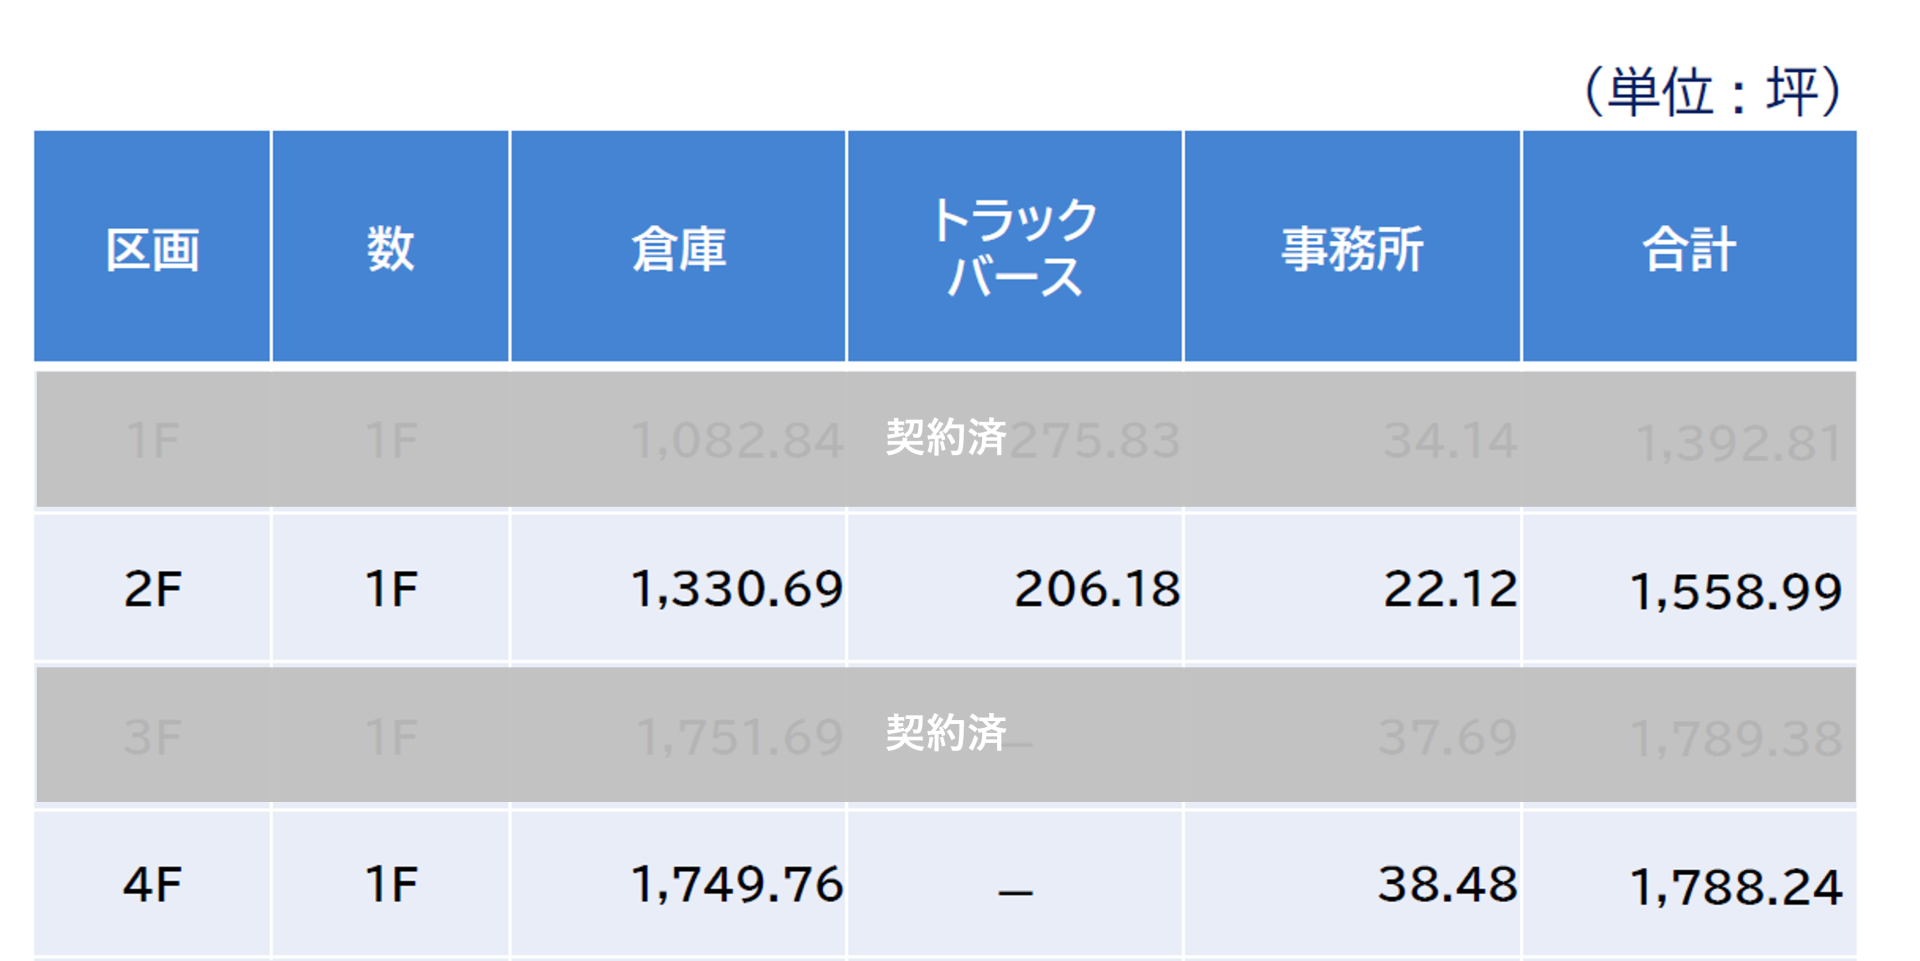Click the 事務所 column header
Screen dimensions: 1920x961
point(1352,249)
